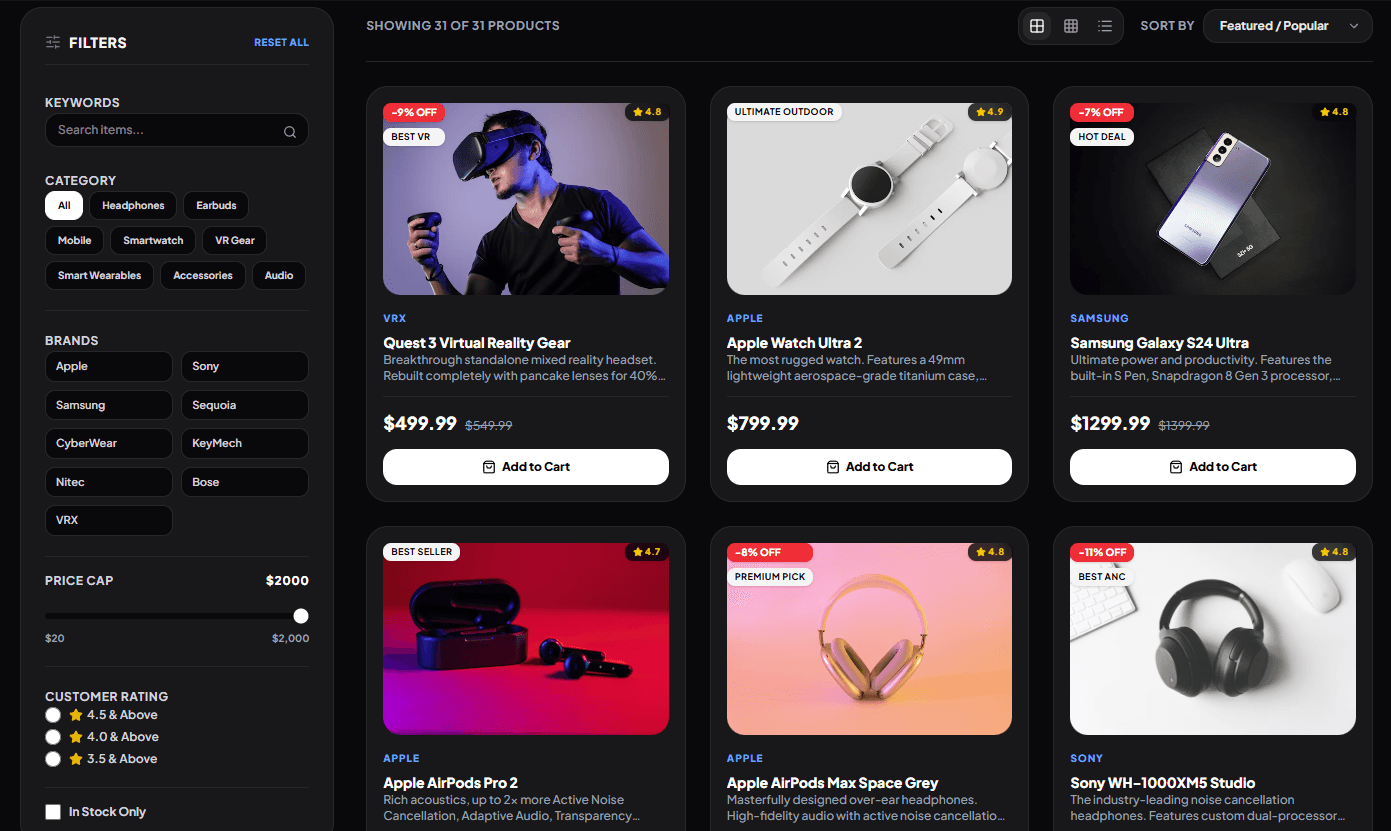Select the All category chip
1391x831 pixels.
tap(64, 206)
